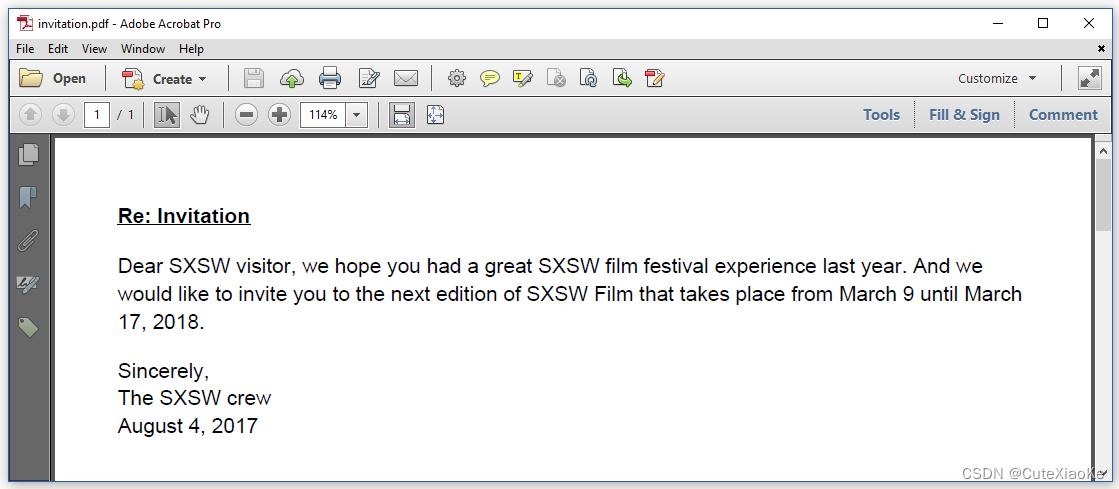This screenshot has width=1119, height=489.
Task: Go to previous page arrow
Action: click(x=30, y=114)
